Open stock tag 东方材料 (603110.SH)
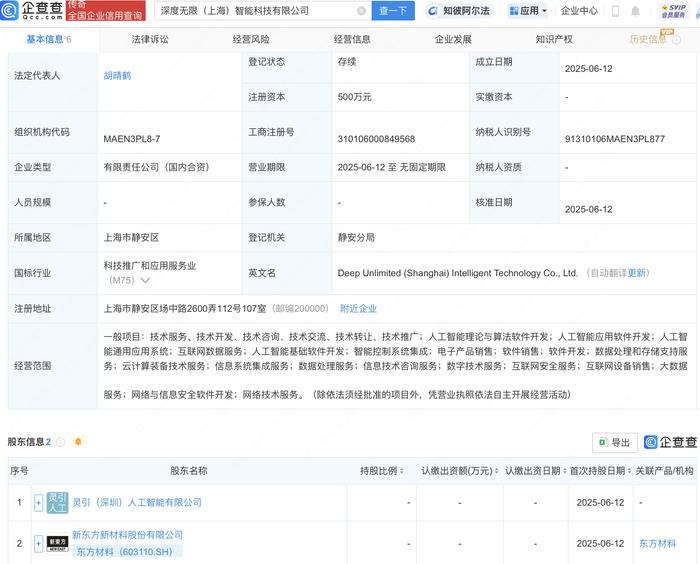 coord(127,551)
